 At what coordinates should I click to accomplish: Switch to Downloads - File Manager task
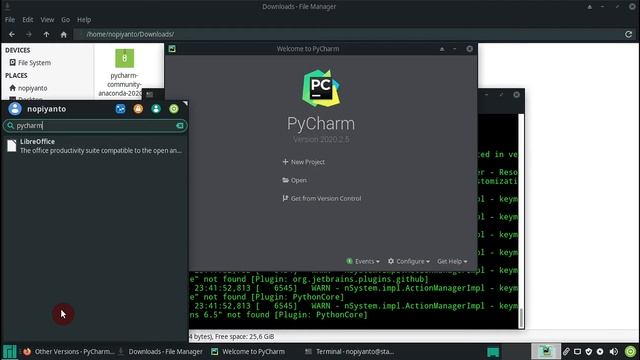click(x=160, y=351)
